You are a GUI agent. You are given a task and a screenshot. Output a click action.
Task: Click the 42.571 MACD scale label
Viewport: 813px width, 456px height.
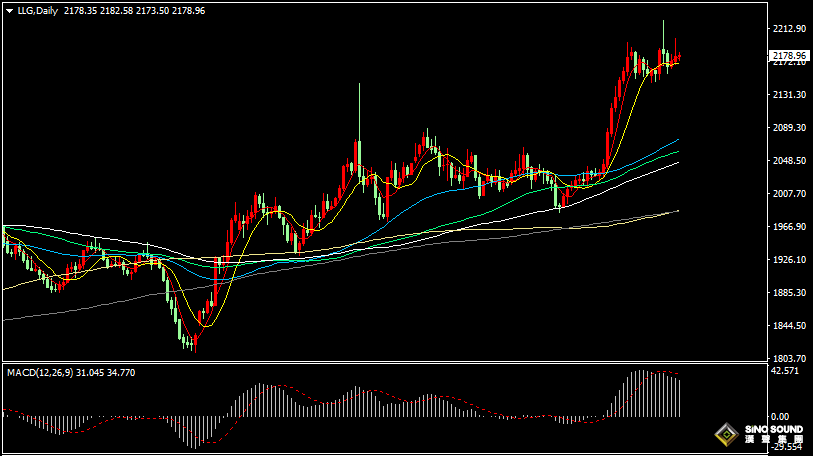tap(785, 371)
